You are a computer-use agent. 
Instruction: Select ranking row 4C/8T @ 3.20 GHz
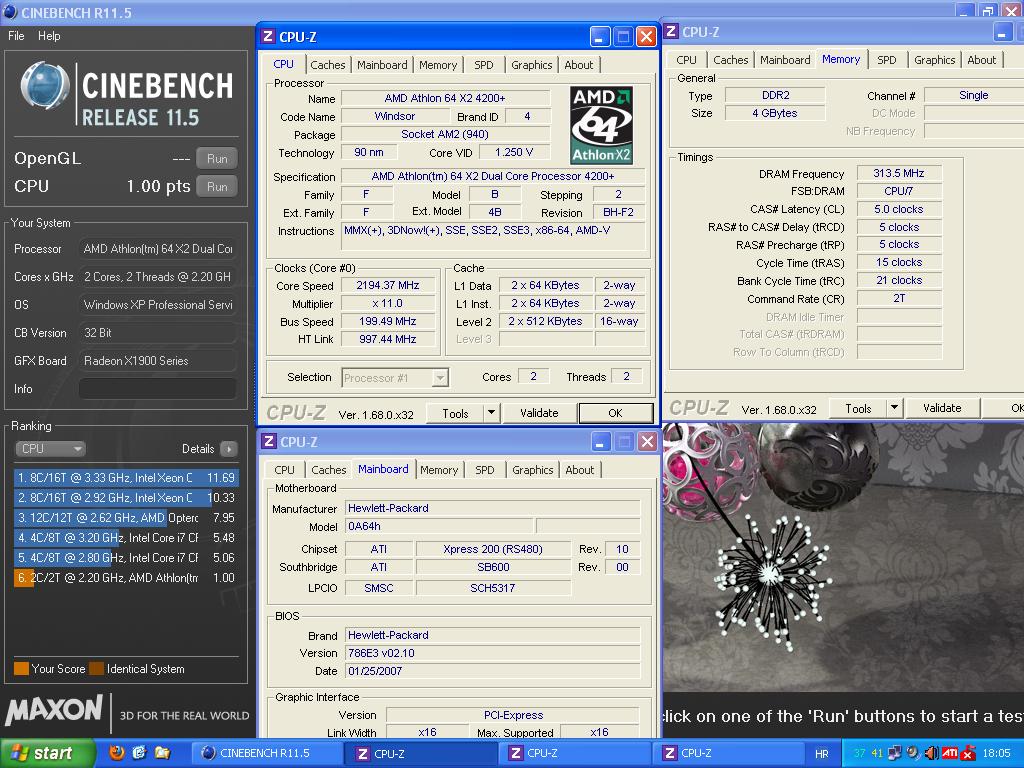[126, 538]
